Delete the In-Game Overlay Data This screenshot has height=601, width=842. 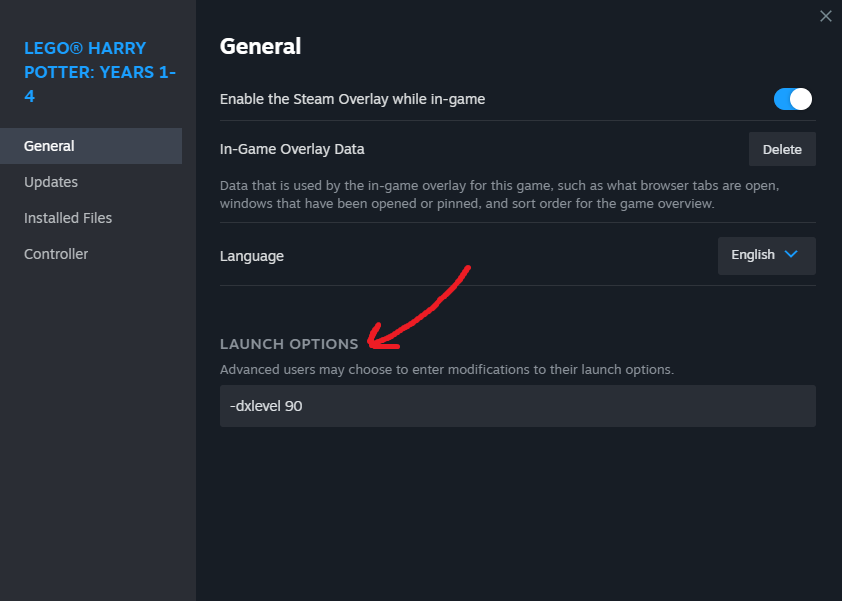tap(782, 149)
